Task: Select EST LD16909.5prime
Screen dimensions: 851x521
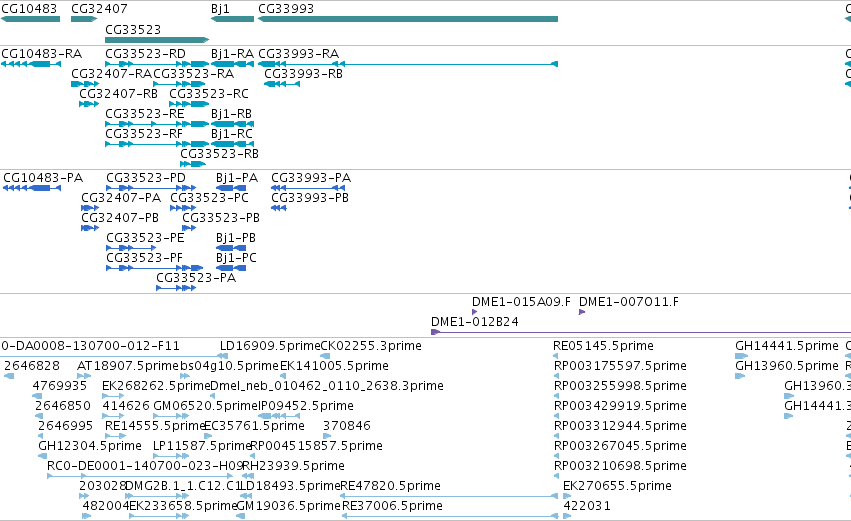Action: [x=270, y=346]
